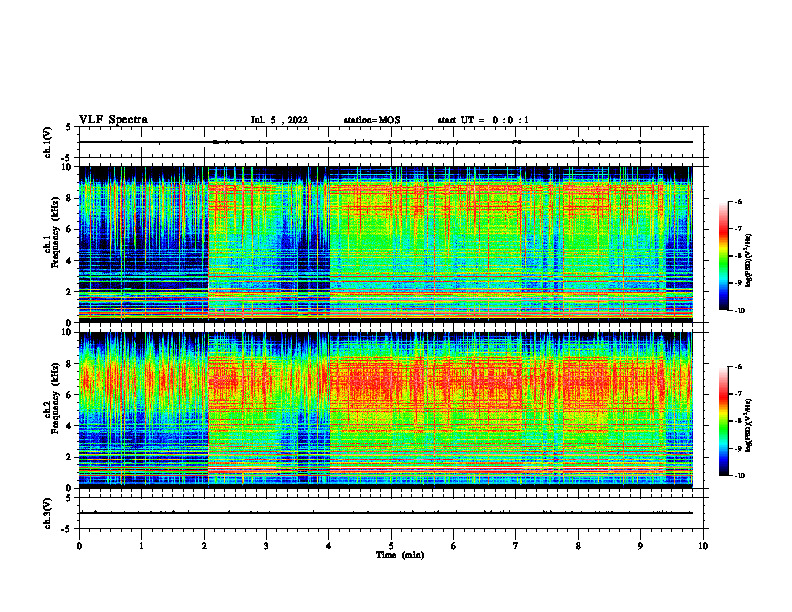792x612 pixels.
Task: Click the "5" tick on the ch.3(V) axis
Action: (70, 498)
